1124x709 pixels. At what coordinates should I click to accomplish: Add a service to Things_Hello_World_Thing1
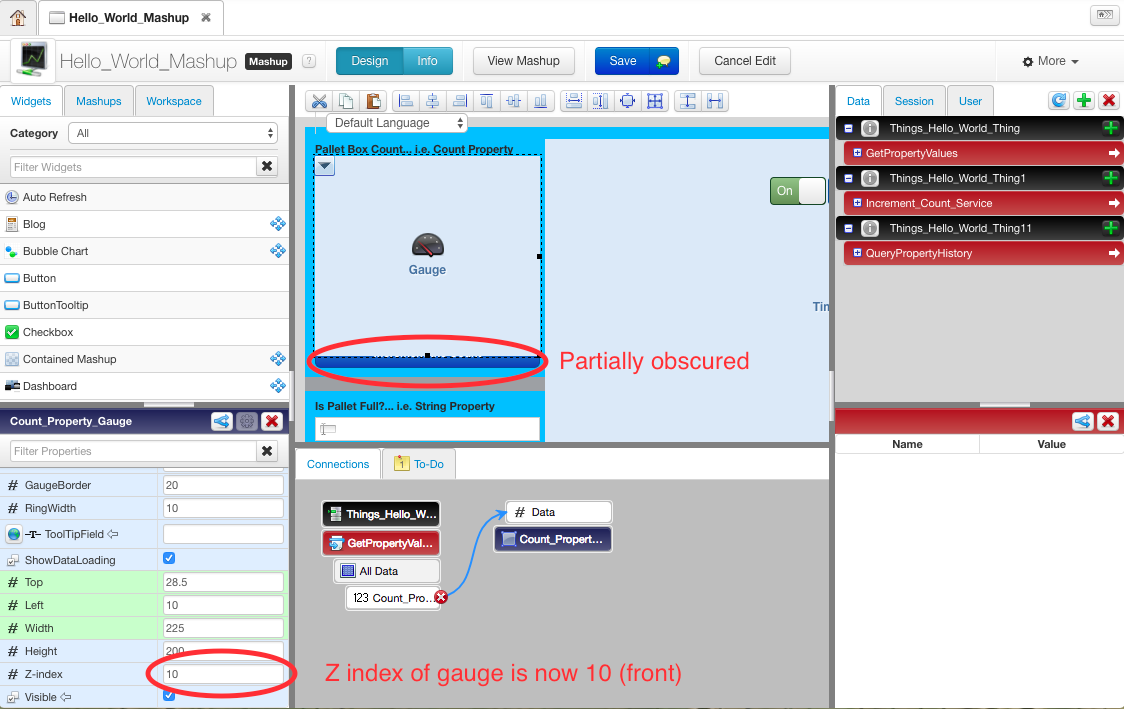click(x=1110, y=178)
